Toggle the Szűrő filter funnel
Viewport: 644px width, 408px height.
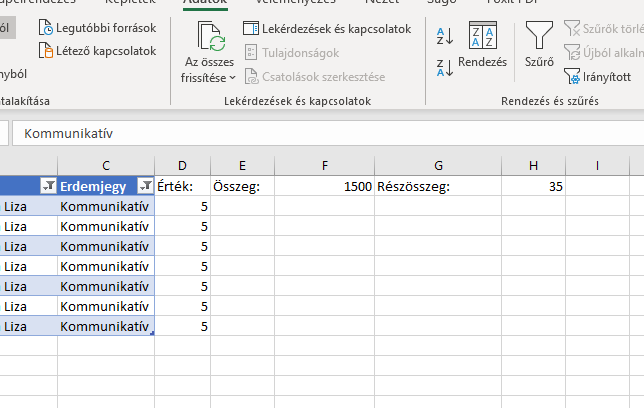(539, 46)
